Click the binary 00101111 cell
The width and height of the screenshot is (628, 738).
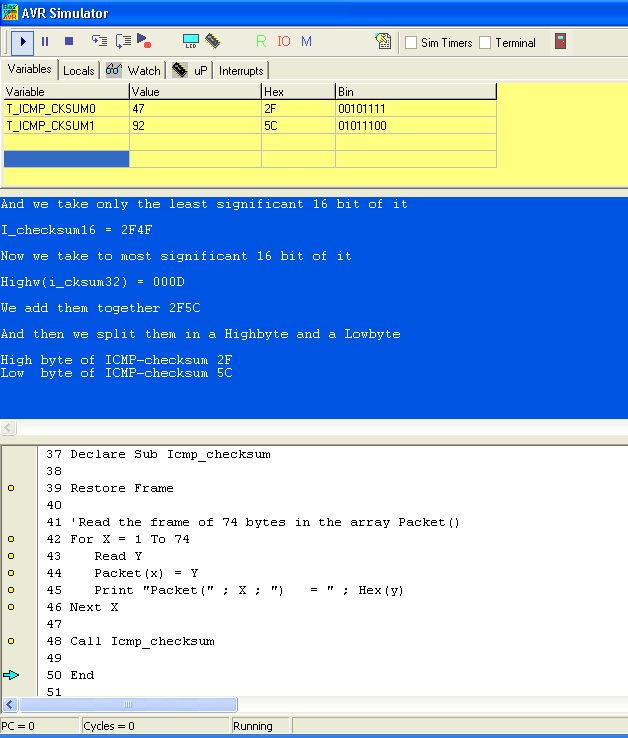(x=416, y=109)
